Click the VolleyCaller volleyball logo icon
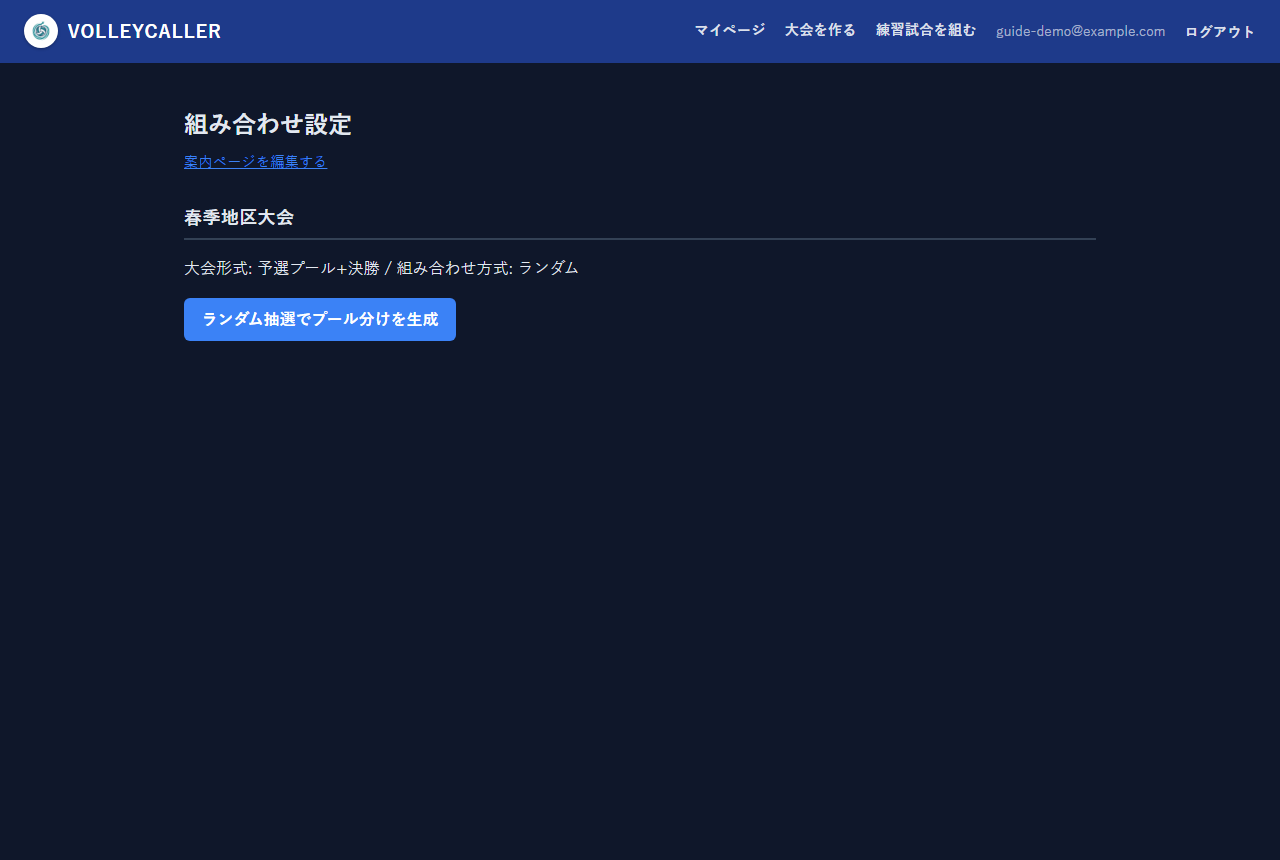1280x860 pixels. pos(41,31)
